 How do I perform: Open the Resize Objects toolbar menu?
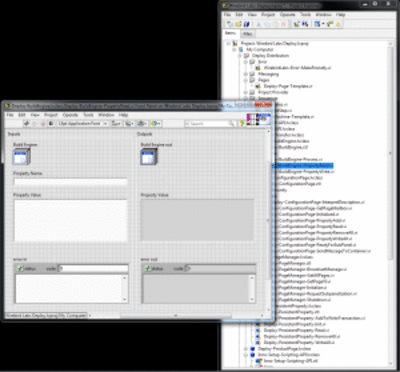coord(142,124)
